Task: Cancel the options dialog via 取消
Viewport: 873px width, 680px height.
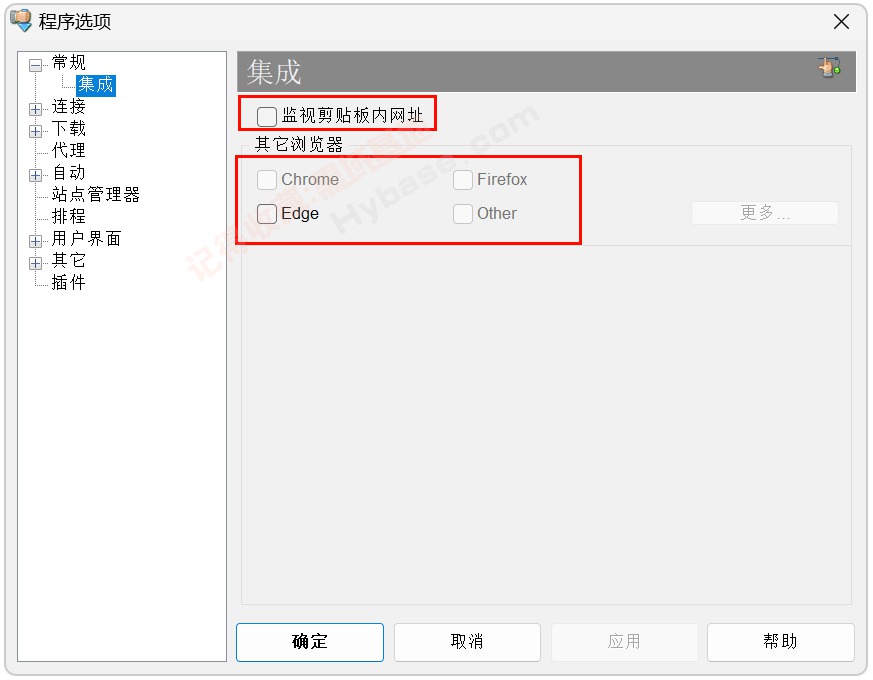Action: [467, 642]
